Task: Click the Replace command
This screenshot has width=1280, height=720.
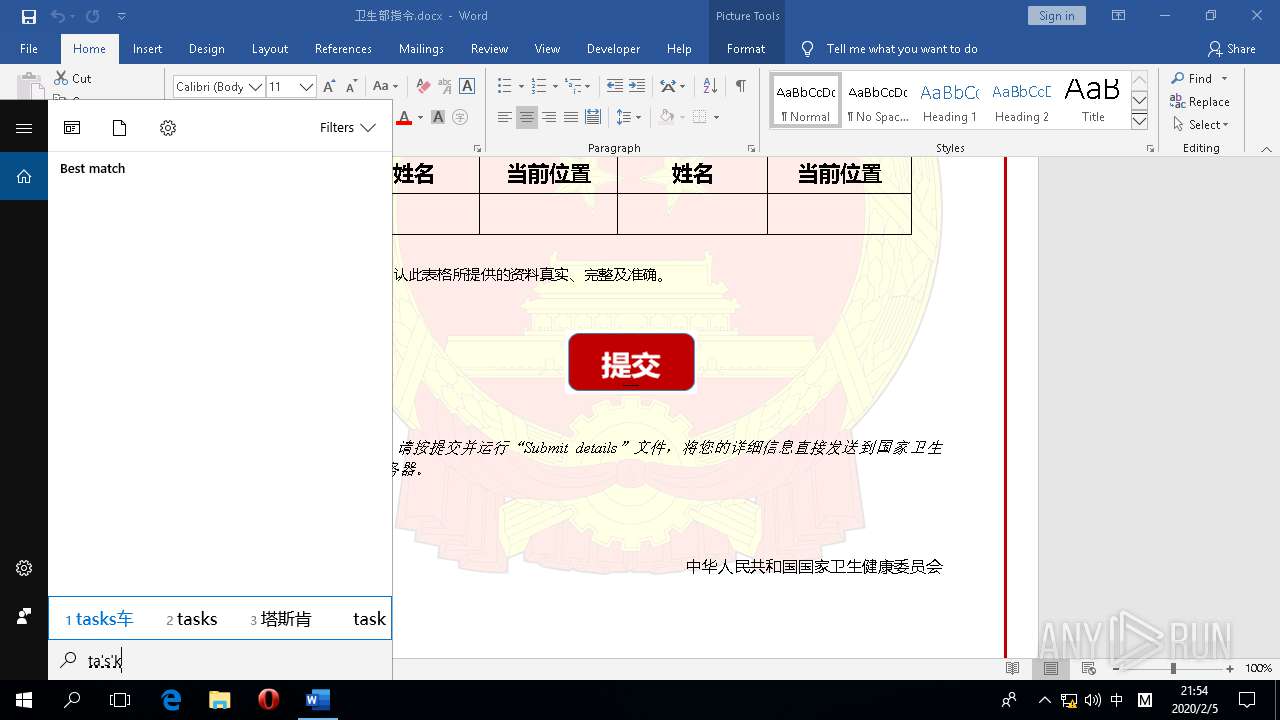Action: click(1200, 102)
